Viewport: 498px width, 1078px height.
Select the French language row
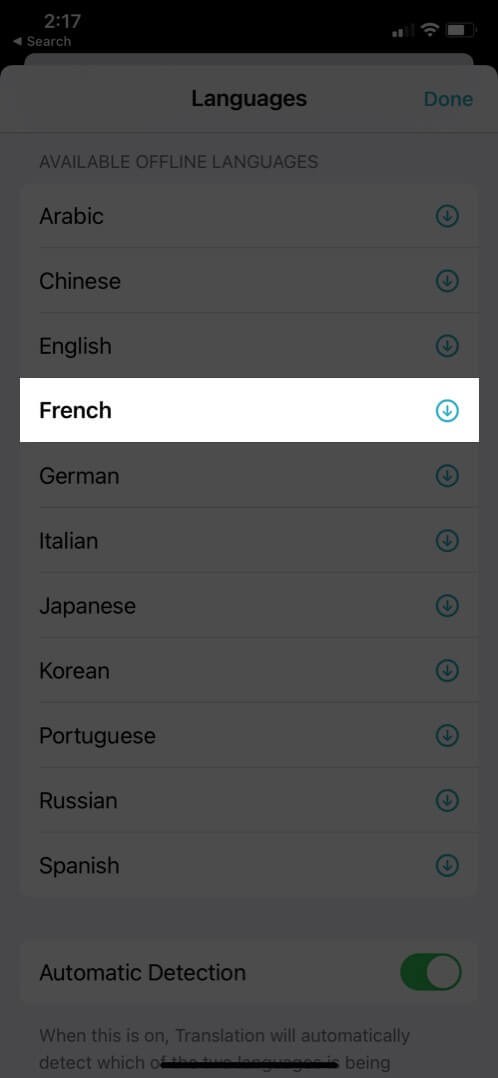[x=249, y=410]
